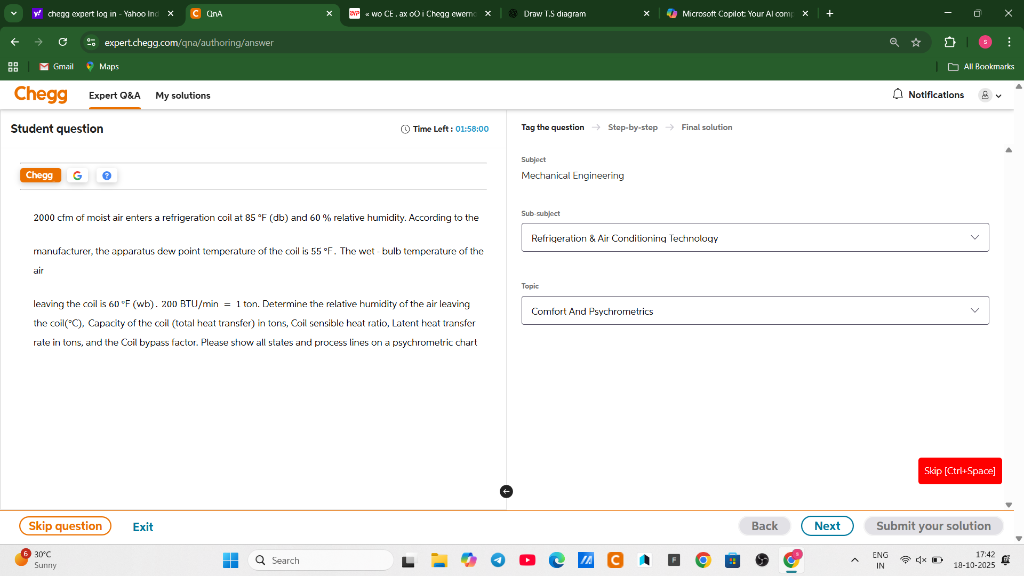Click the Next button
1024x576 pixels.
[x=827, y=526]
